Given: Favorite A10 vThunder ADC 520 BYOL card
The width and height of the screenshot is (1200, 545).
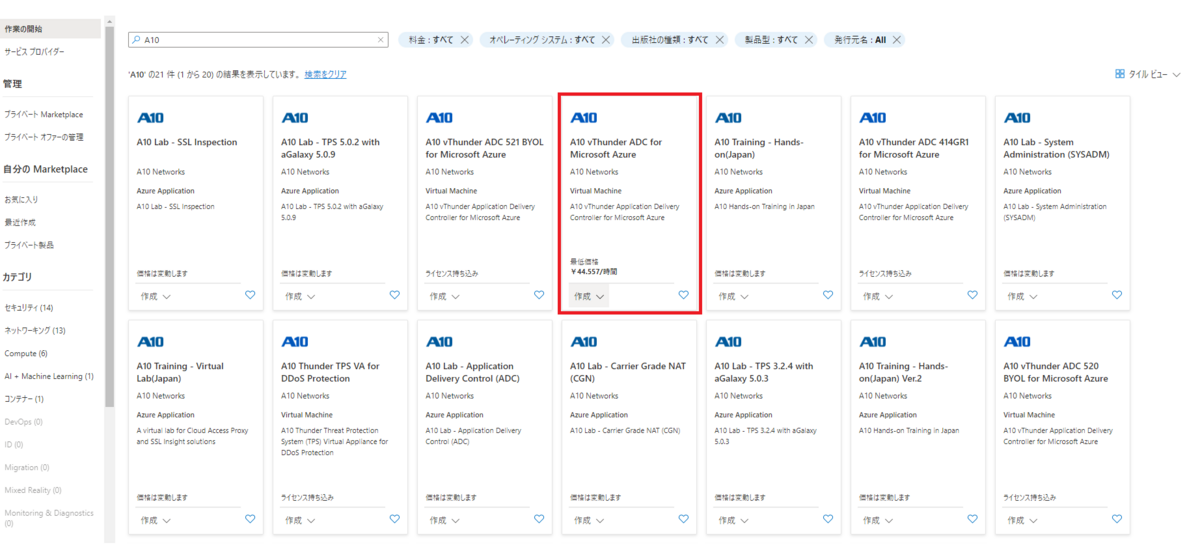Looking at the screenshot, I should (1117, 519).
